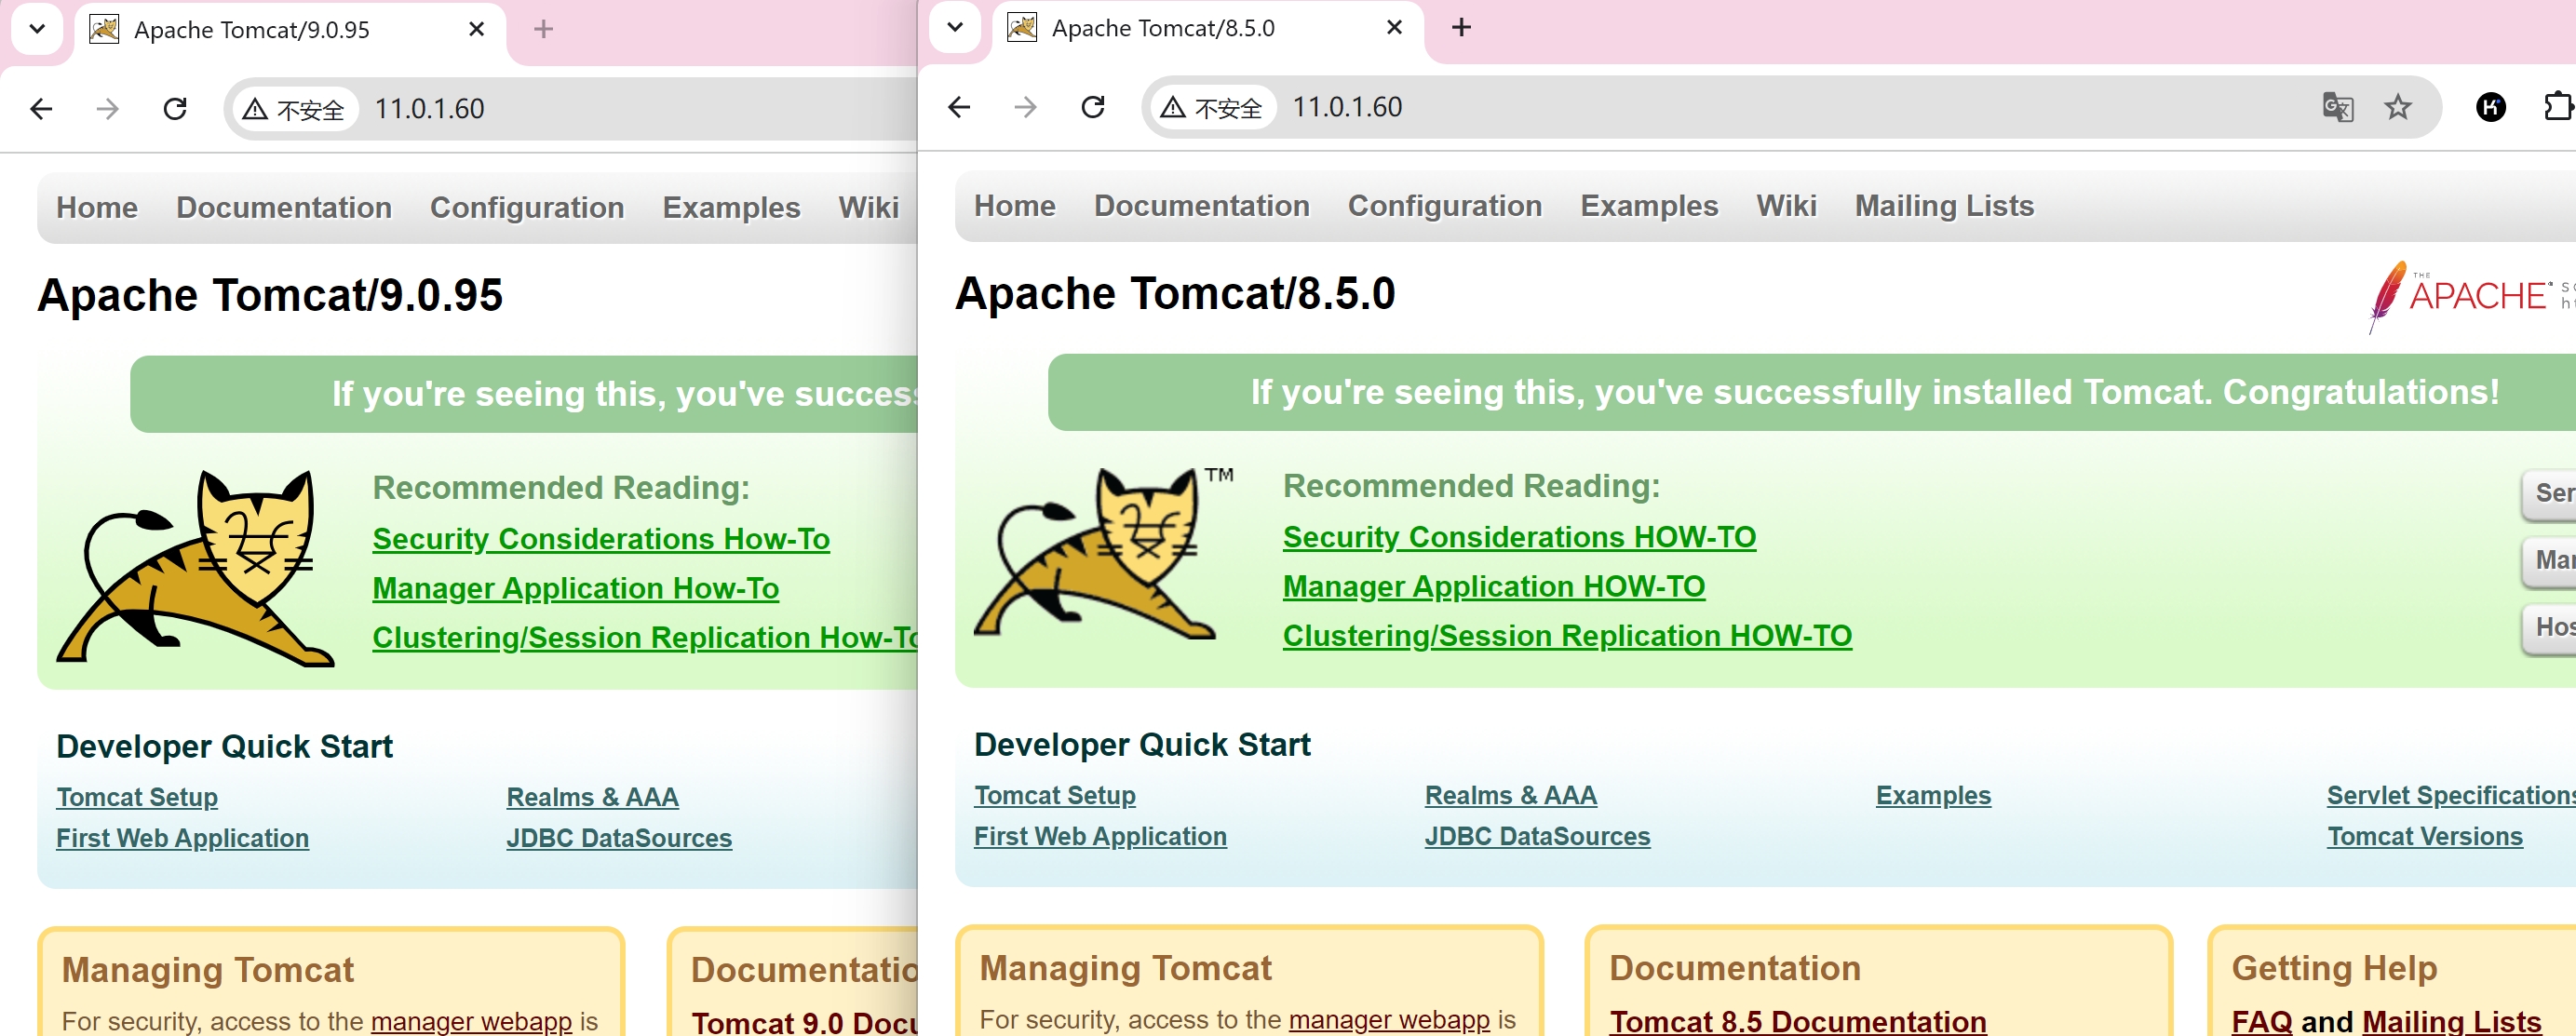Screen dimensions: 2576x1036
Task: Open manager webapp link on 9.0.95 page
Action: pos(471,1021)
